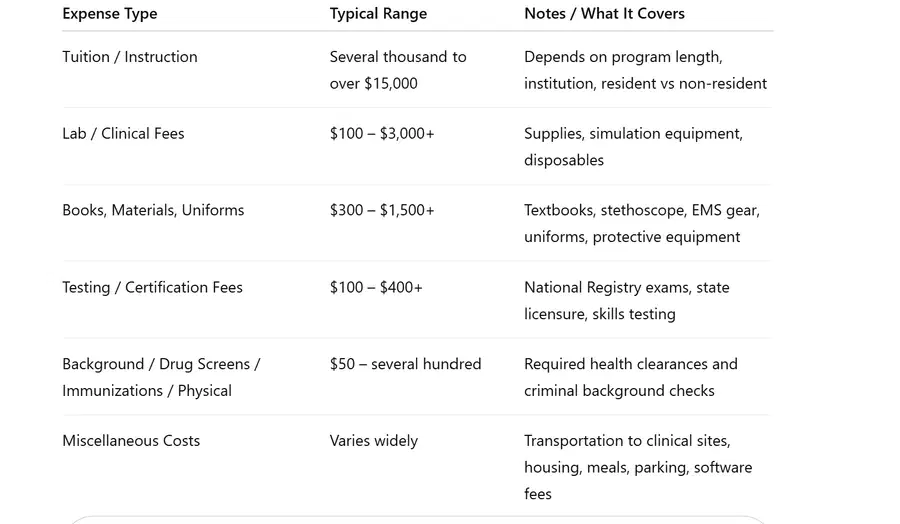Click the 'Varies widely' range cell
This screenshot has height=524, width=900.
tap(374, 441)
